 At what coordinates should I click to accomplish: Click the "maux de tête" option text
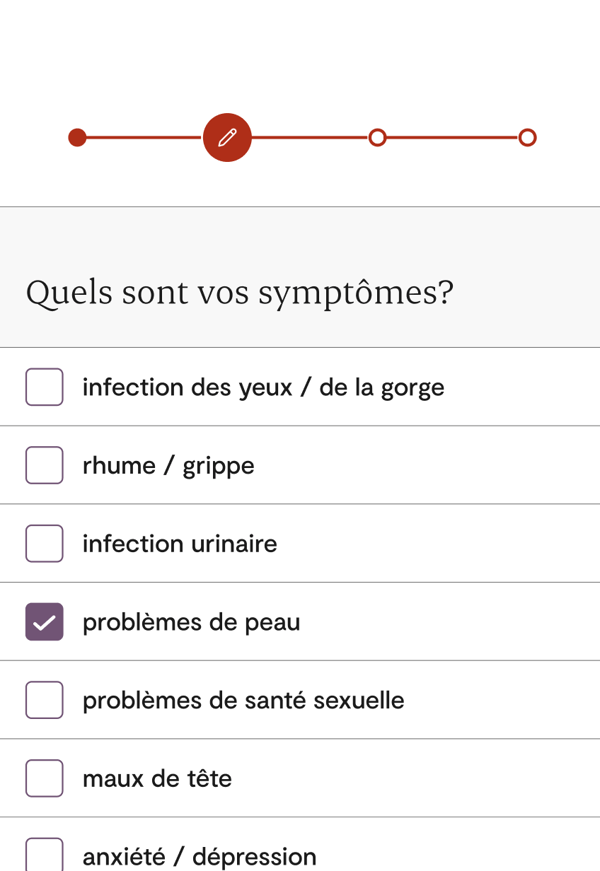(157, 778)
